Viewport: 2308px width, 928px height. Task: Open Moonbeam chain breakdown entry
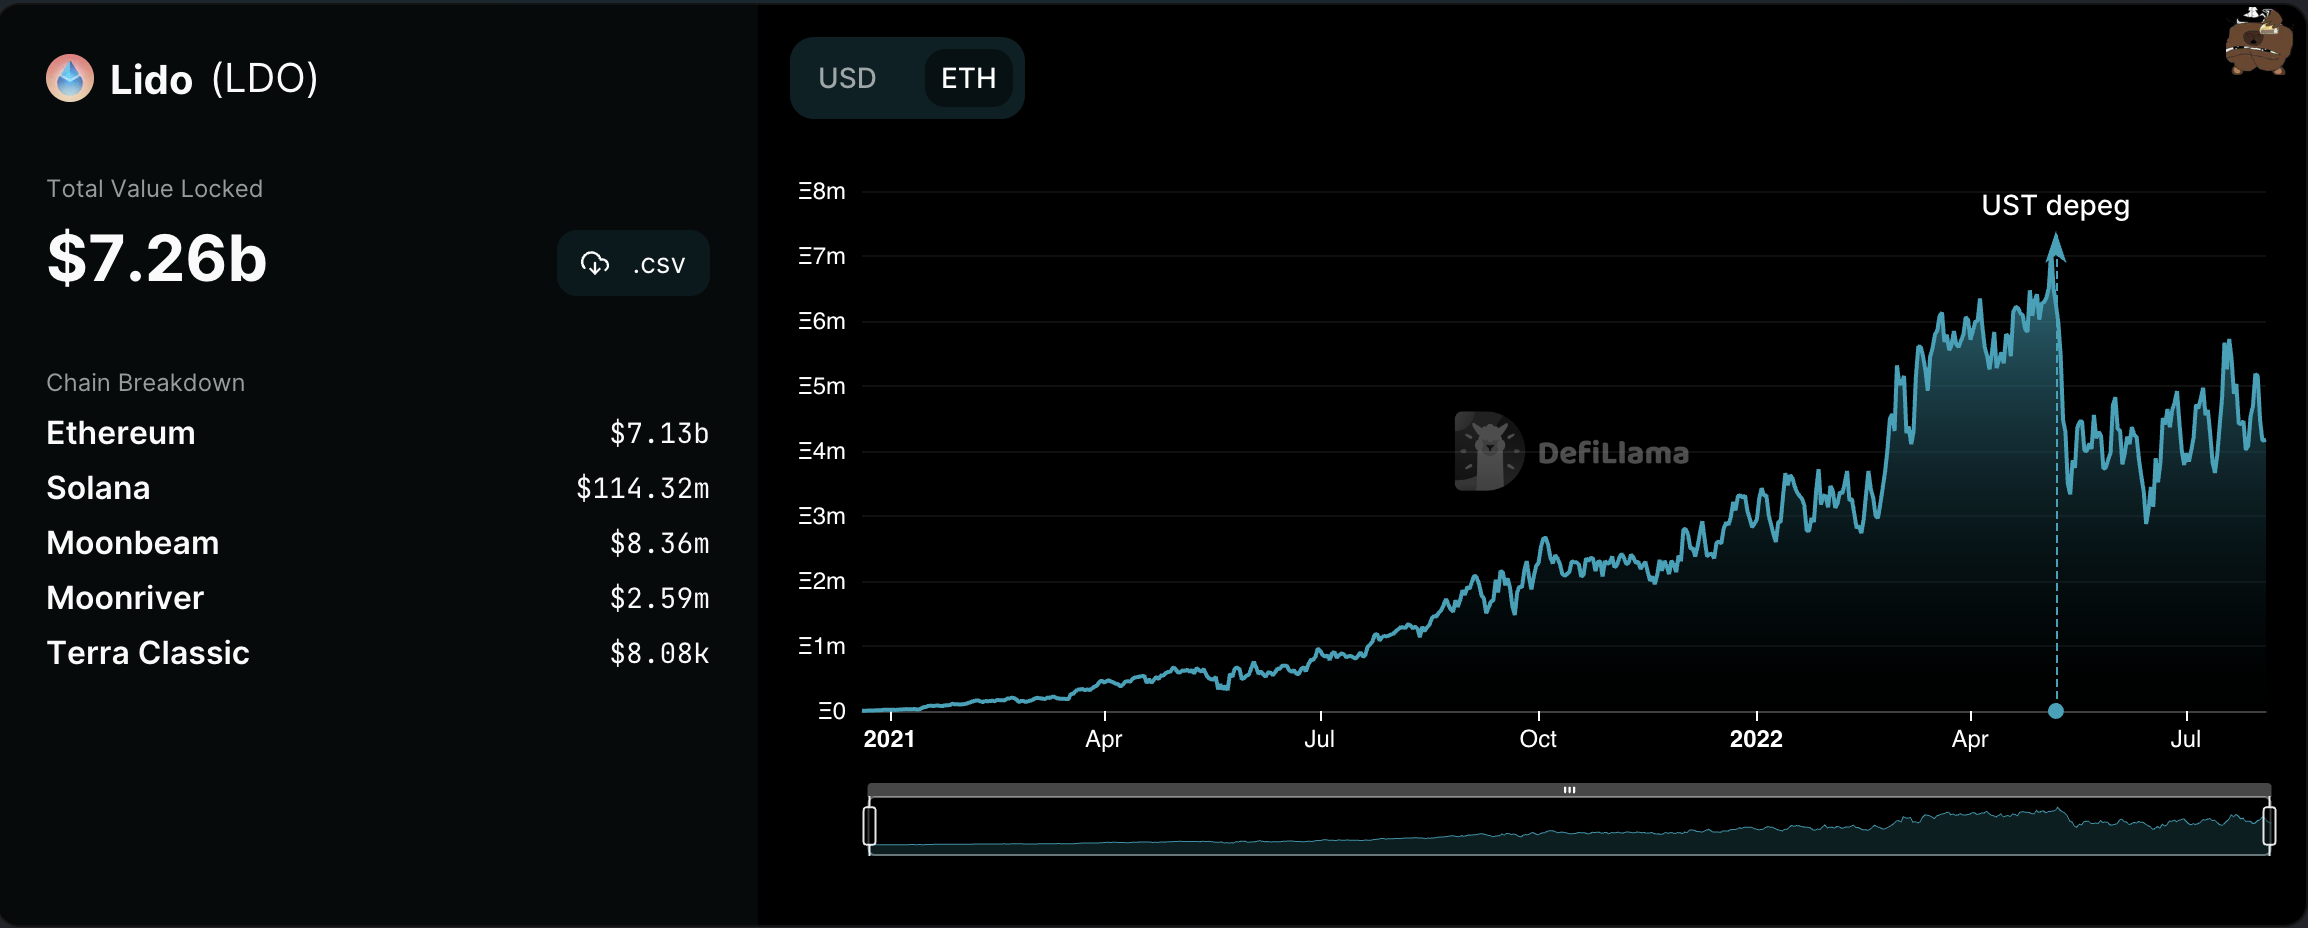tap(132, 543)
